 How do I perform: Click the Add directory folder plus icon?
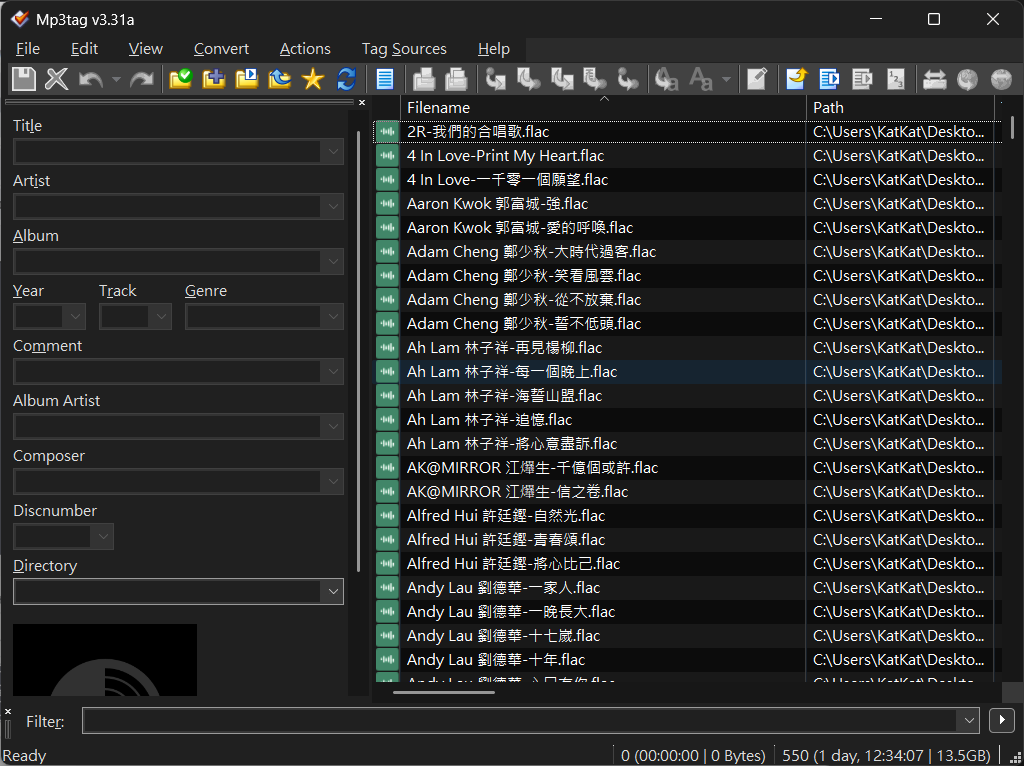[214, 79]
